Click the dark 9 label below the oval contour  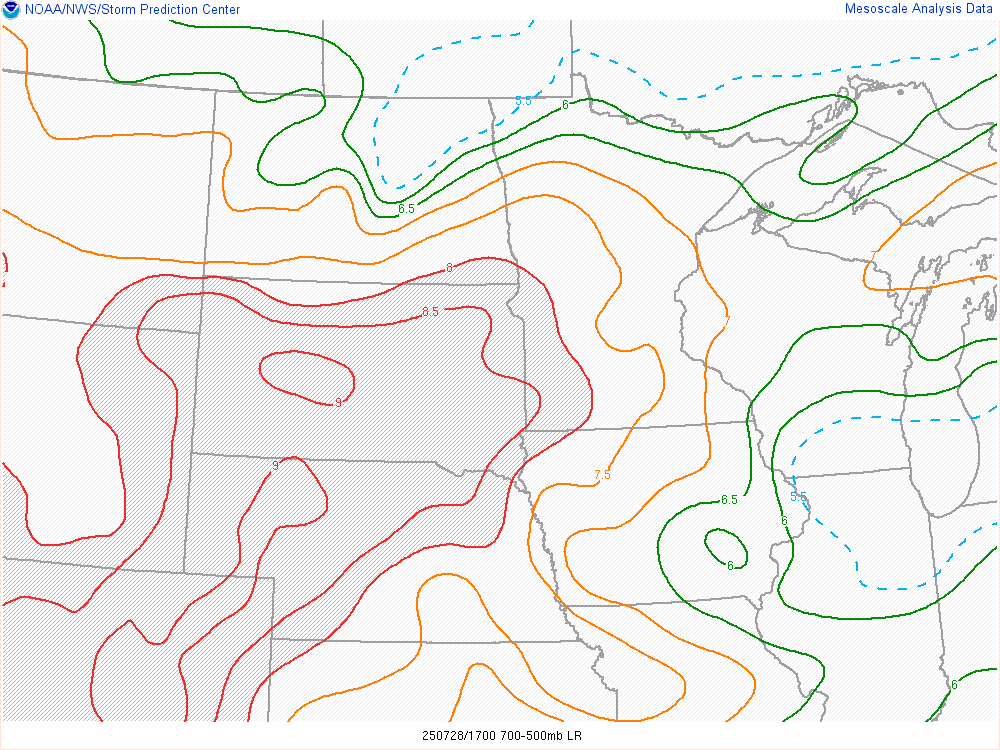tap(275, 466)
